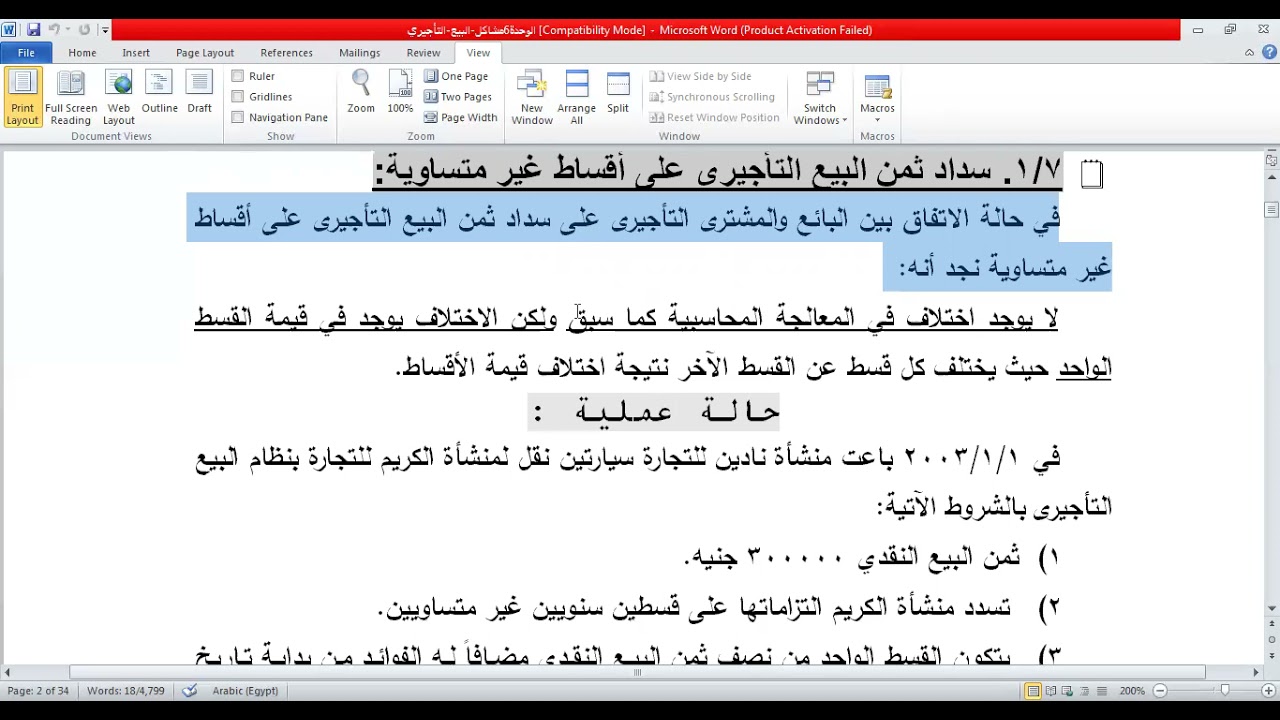The width and height of the screenshot is (1280, 720).
Task: Click the Macros icon
Action: (877, 88)
